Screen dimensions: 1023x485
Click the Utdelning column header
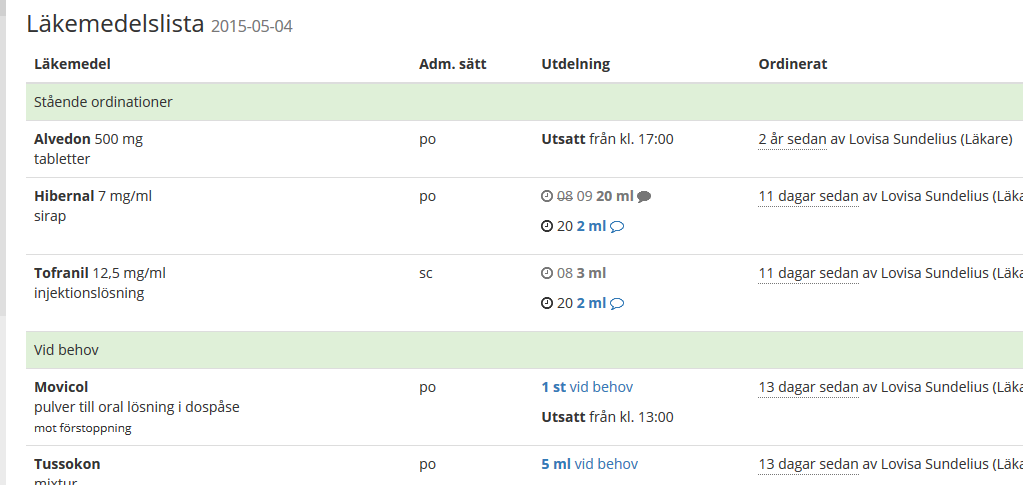(x=575, y=64)
